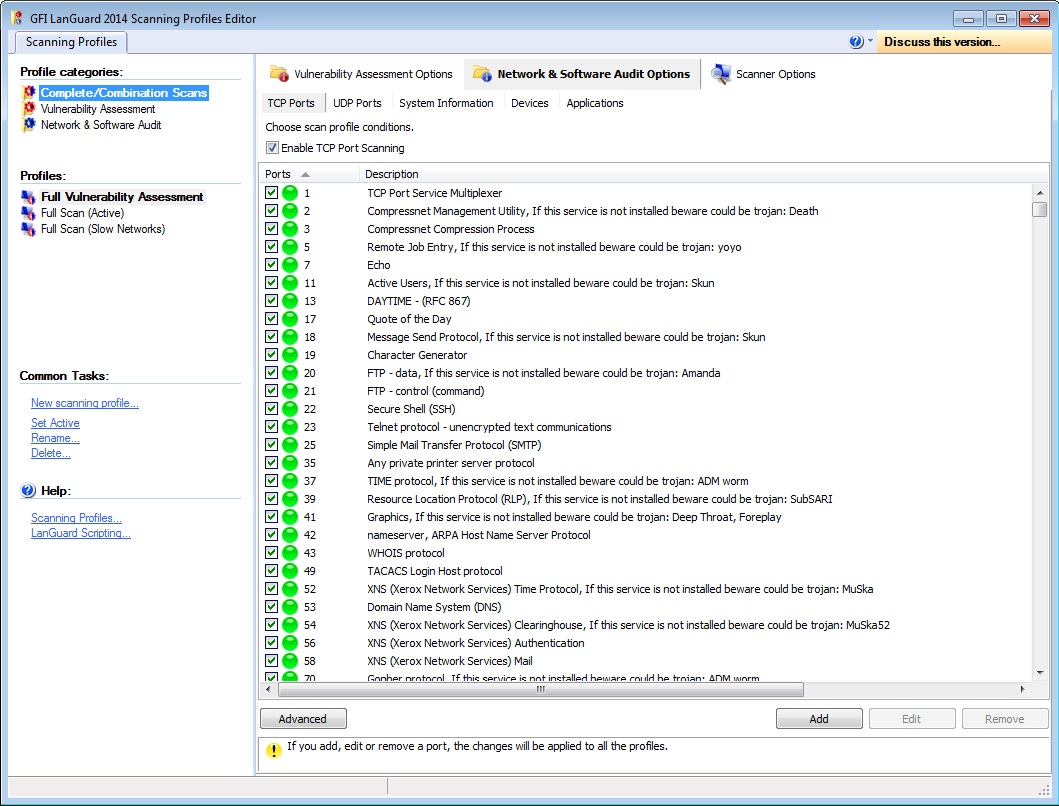Click the blue help question mark icon at top right
The width and height of the screenshot is (1059, 806).
[856, 42]
